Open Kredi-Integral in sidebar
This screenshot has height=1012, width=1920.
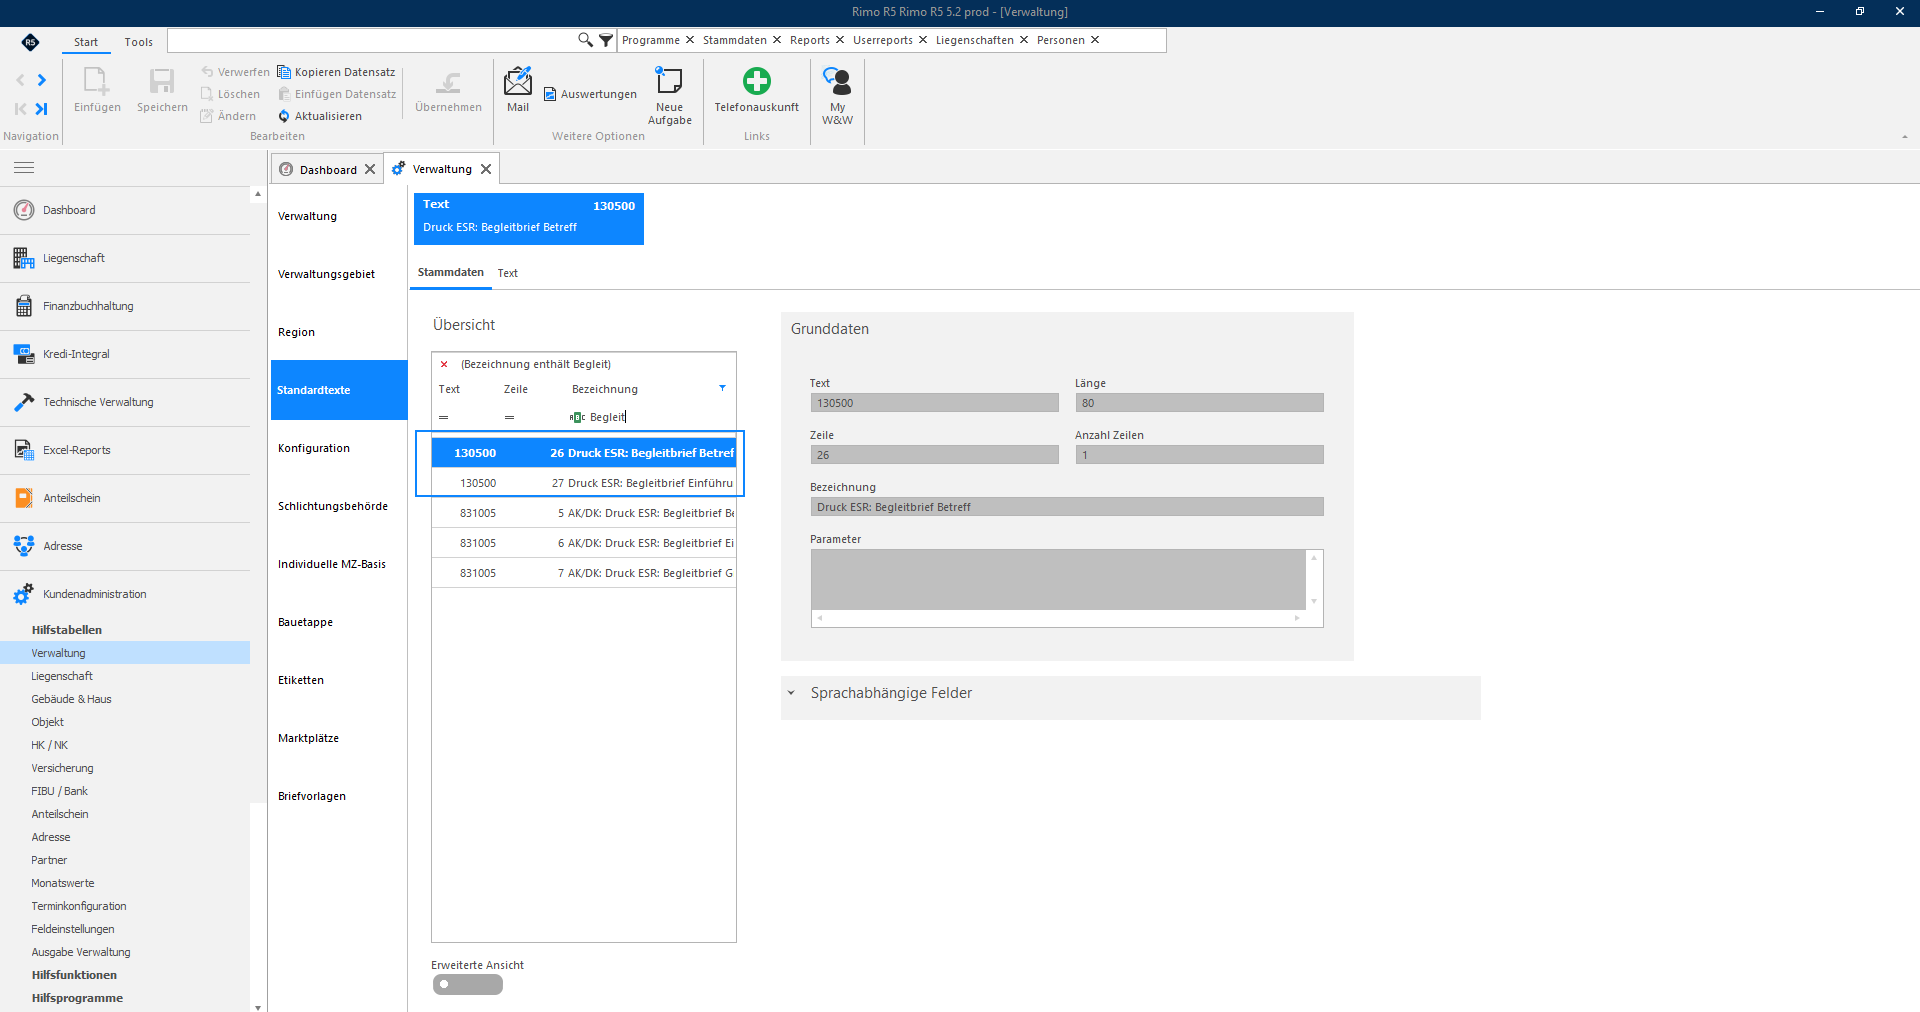[125, 354]
